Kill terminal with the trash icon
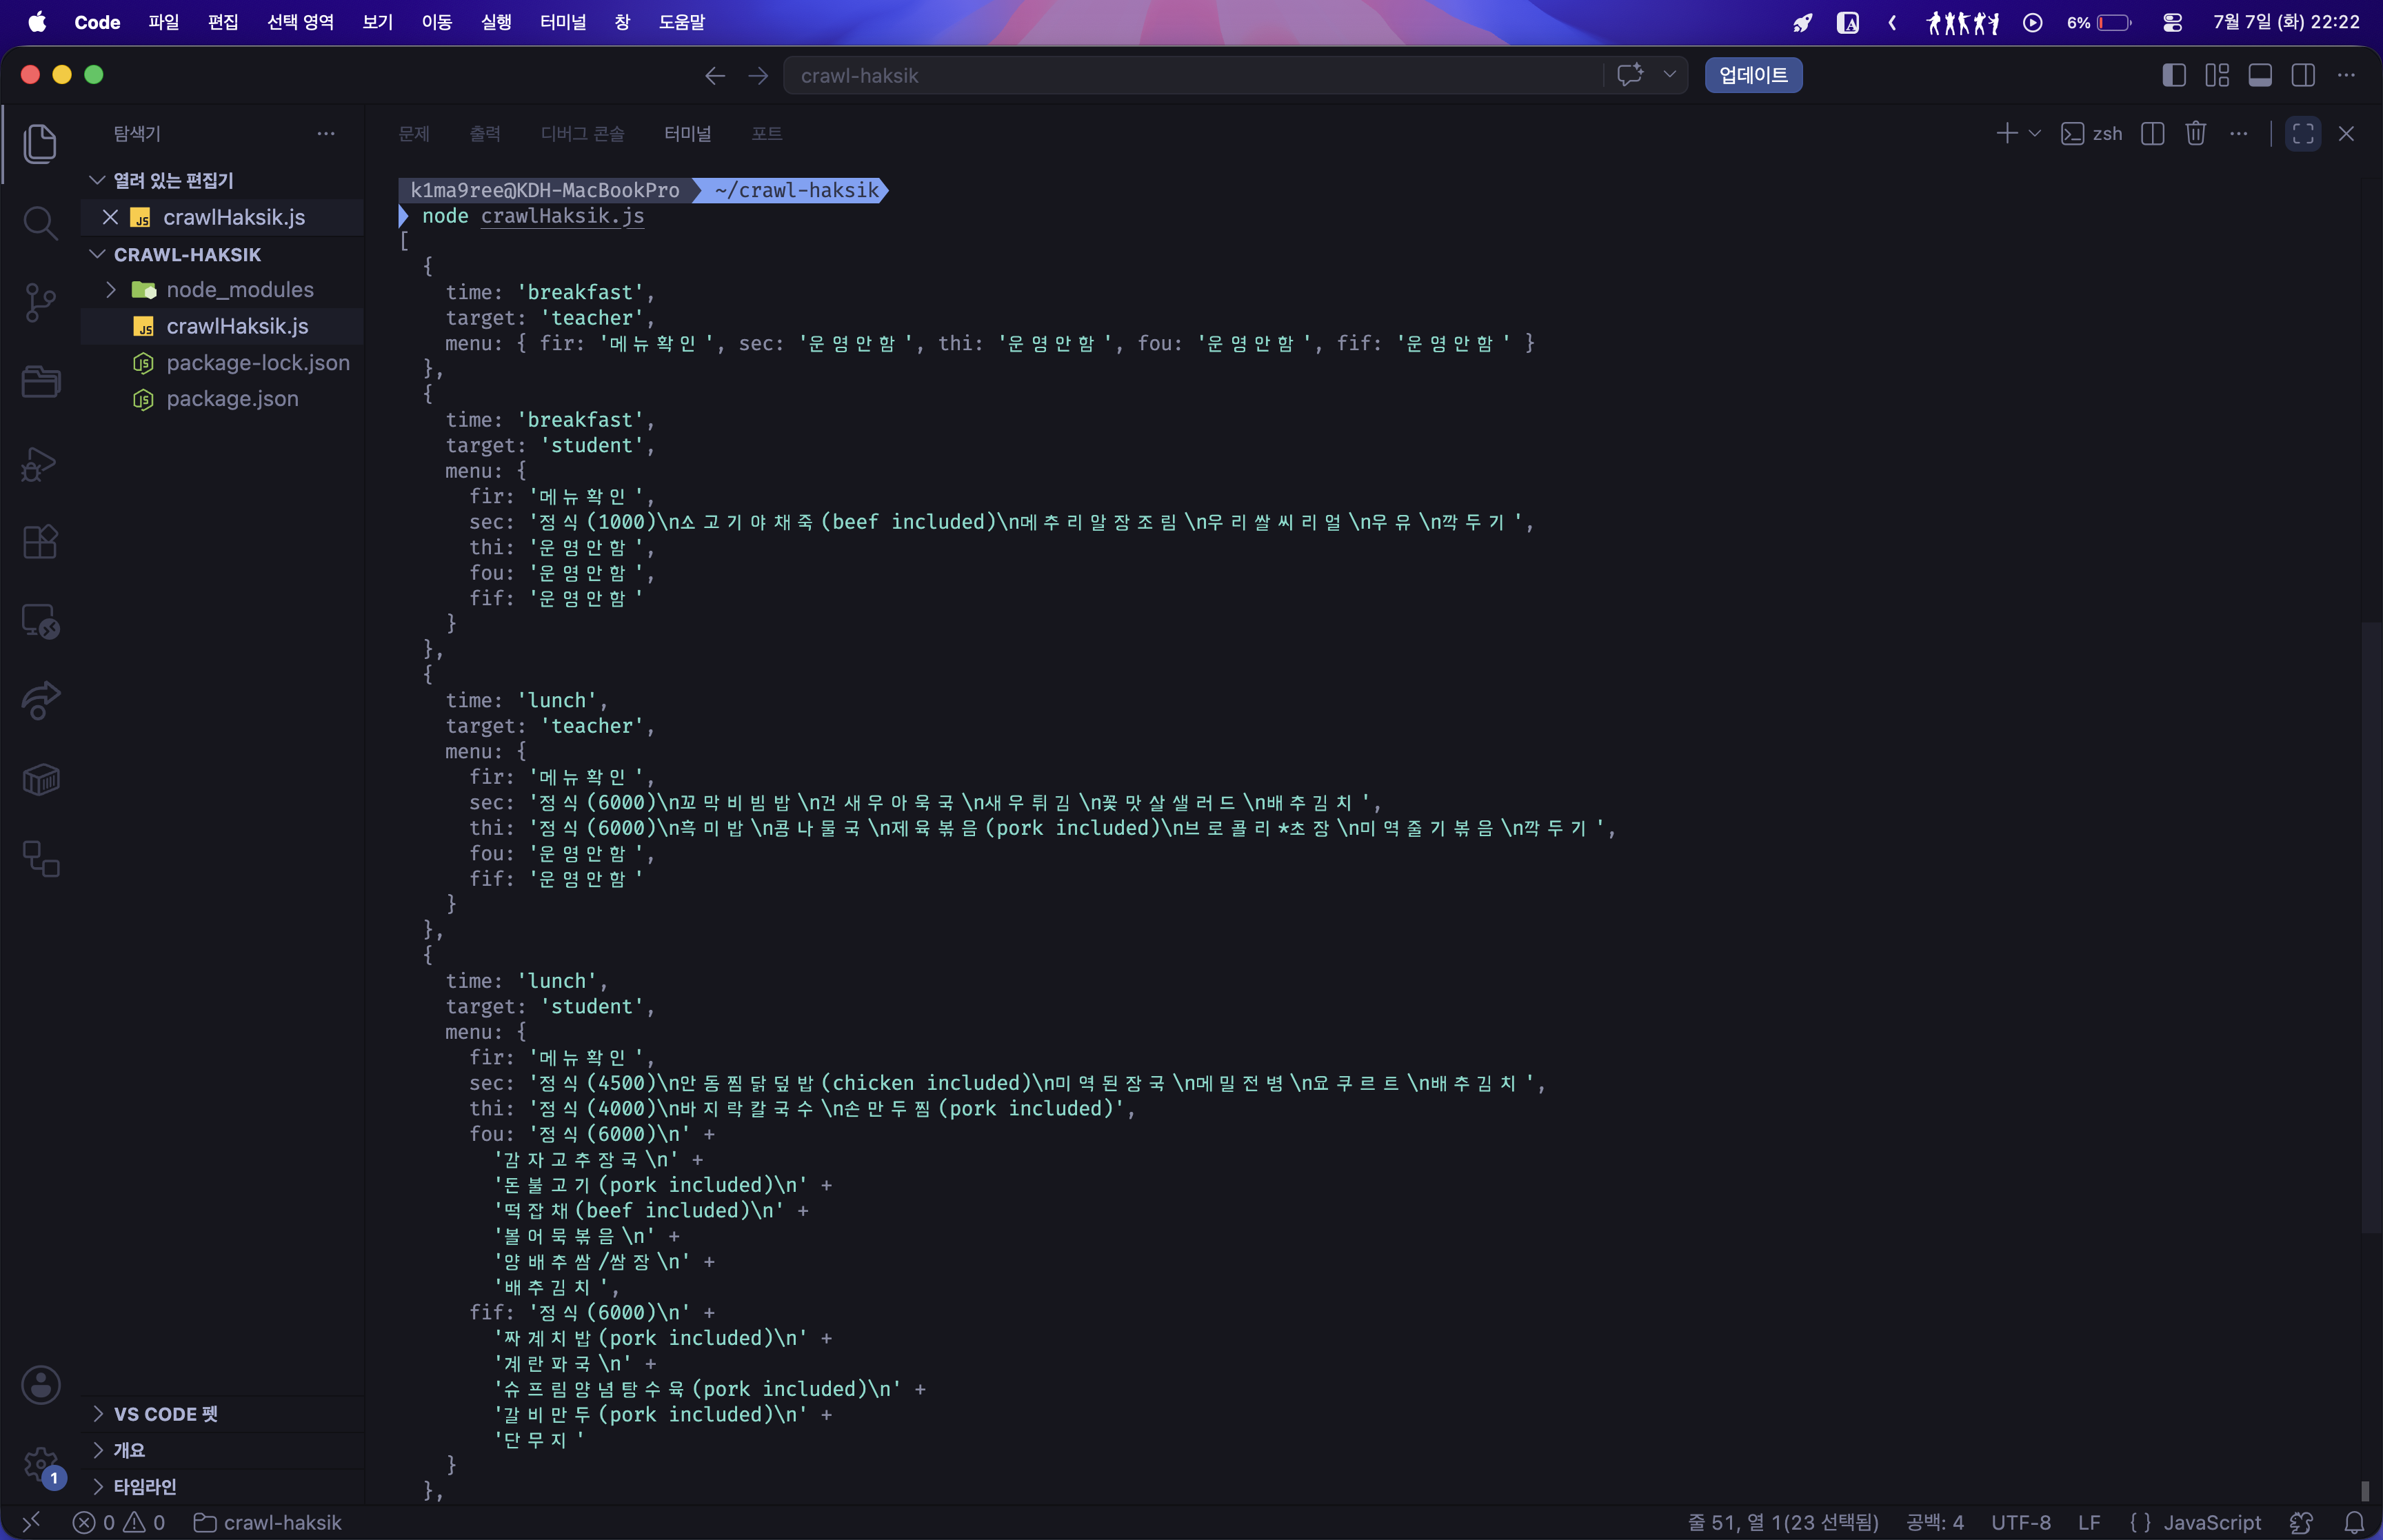2383x1540 pixels. coord(2196,134)
